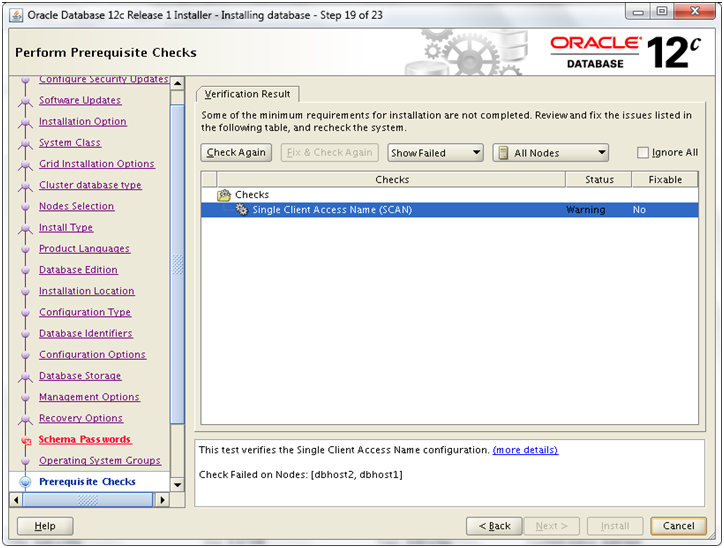
Task: Click the Check Again button
Action: pos(236,152)
